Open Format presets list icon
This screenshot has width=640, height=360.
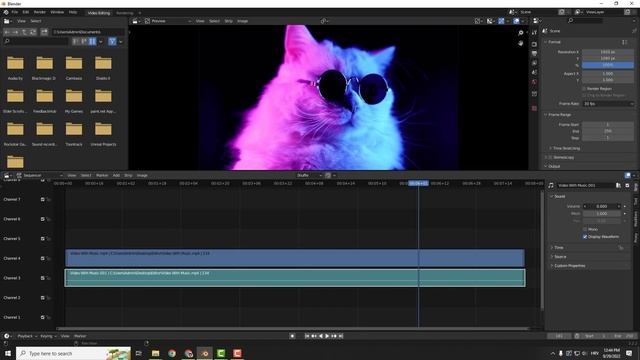click(624, 42)
